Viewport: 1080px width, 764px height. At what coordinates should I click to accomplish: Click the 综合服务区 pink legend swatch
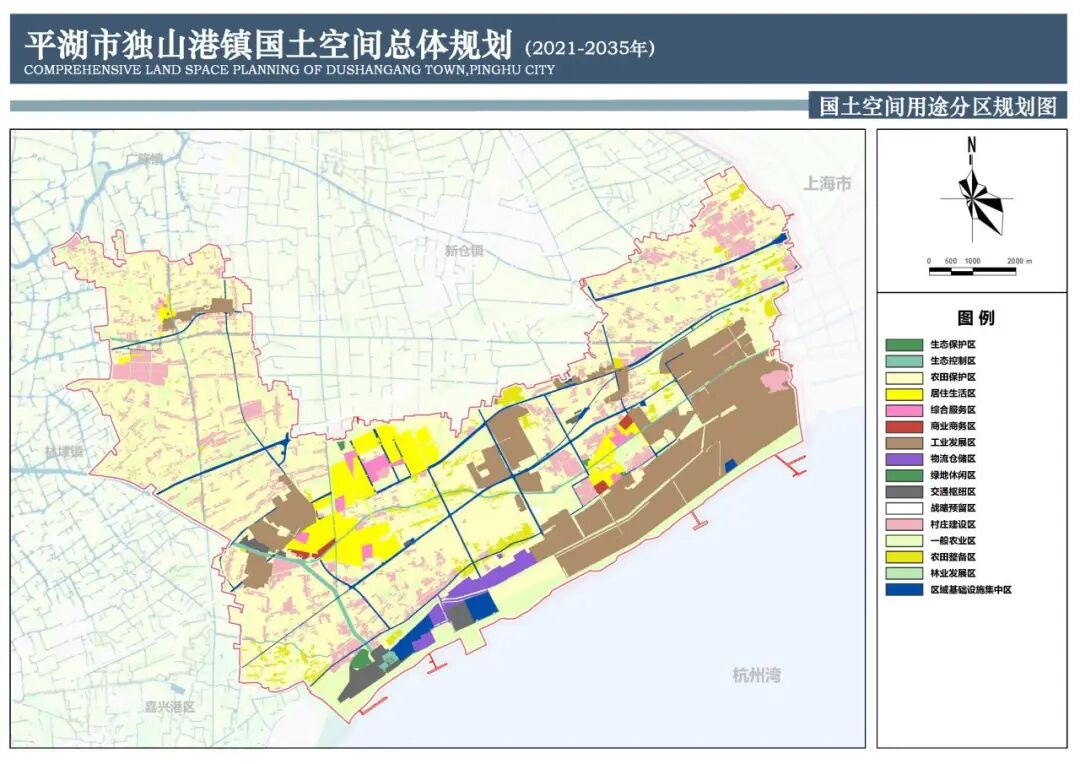[x=903, y=410]
